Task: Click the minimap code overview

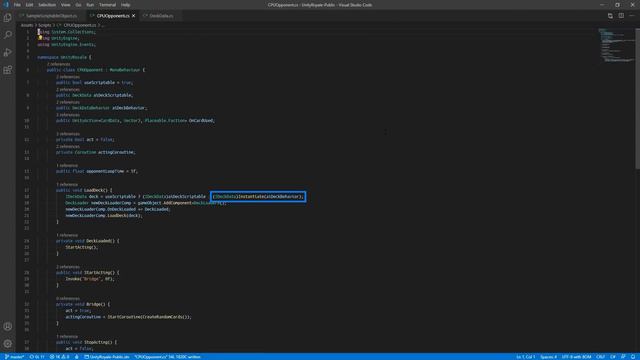Action: [616, 46]
